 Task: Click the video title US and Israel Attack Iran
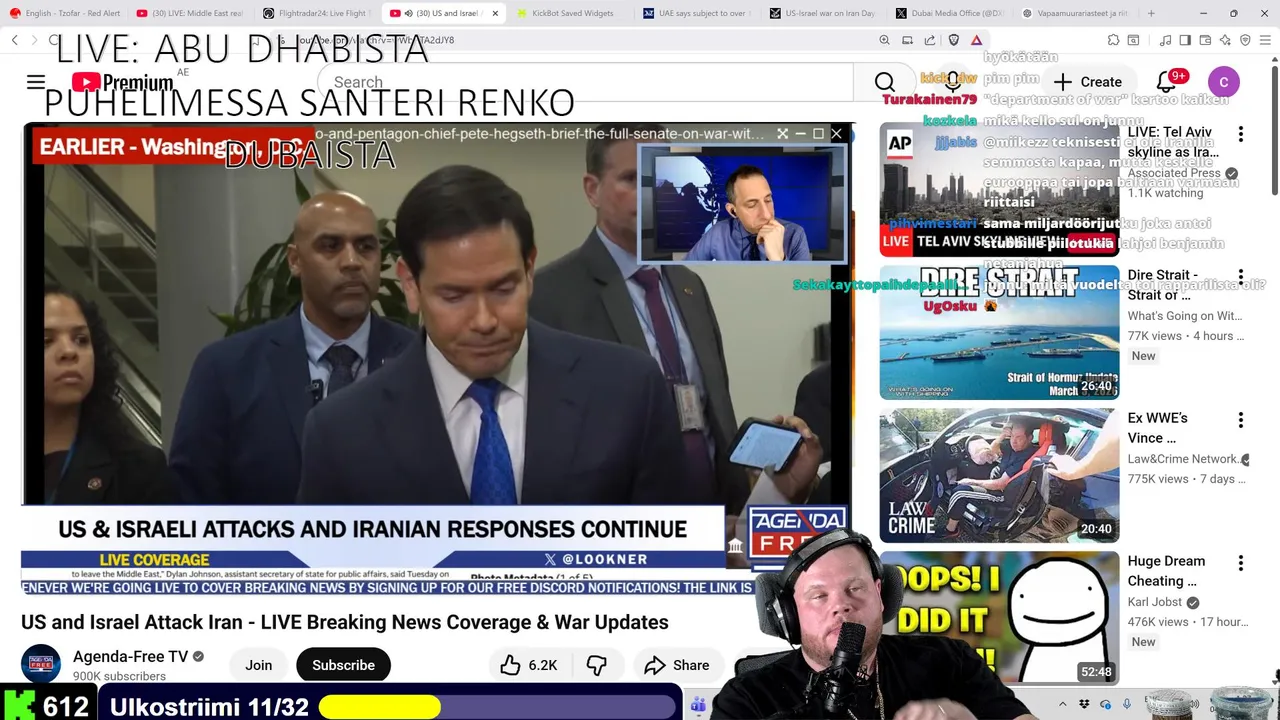[x=345, y=622]
